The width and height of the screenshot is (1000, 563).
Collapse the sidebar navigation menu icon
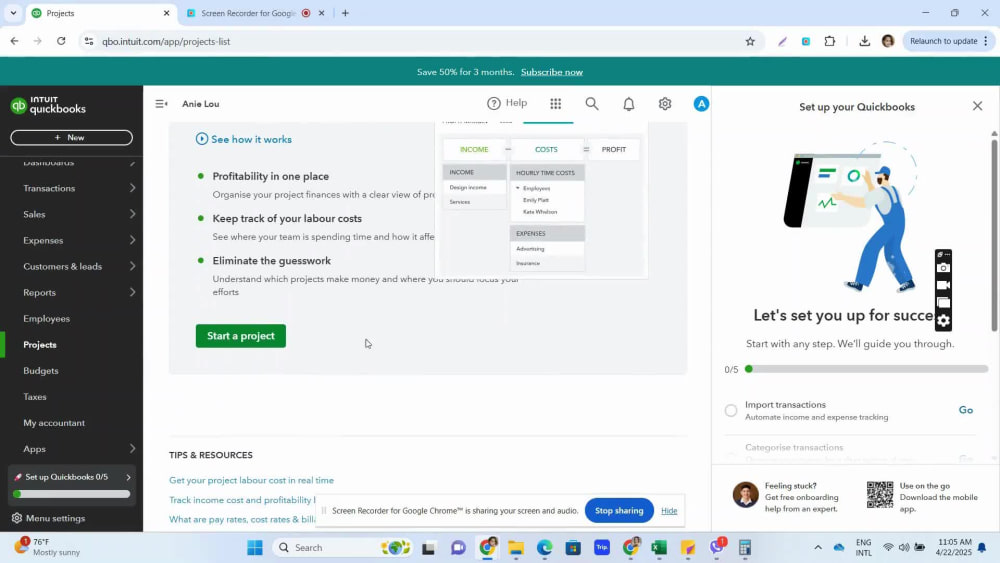click(x=161, y=104)
